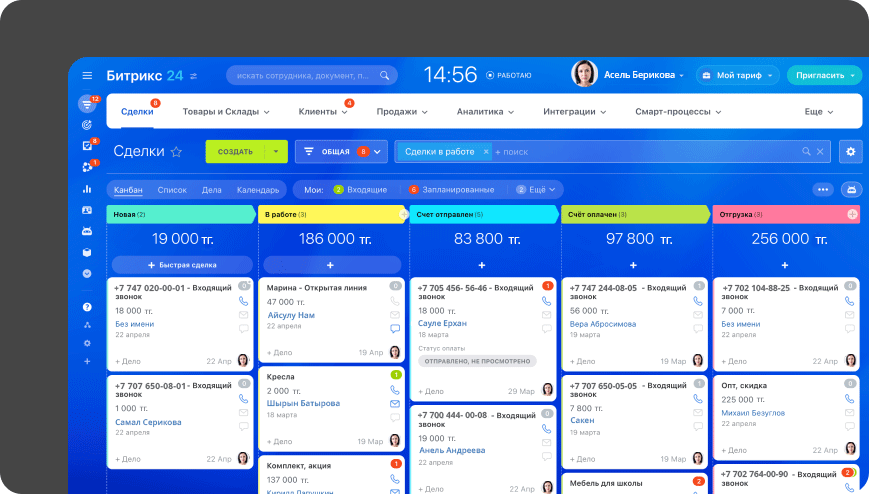Click the СОЗДАТЬ button

[235, 151]
